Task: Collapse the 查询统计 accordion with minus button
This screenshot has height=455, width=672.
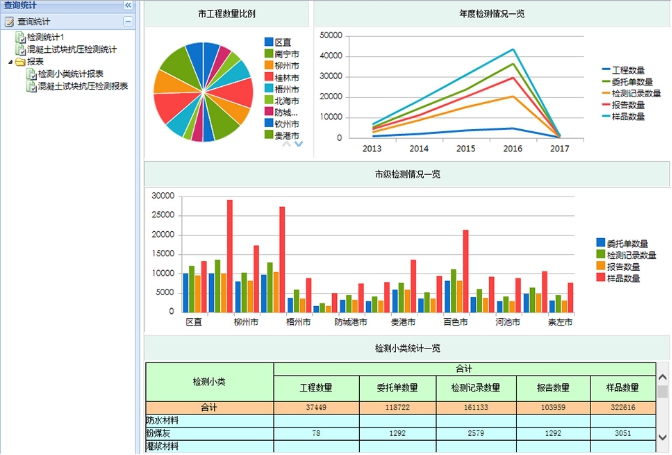Action: [x=128, y=20]
